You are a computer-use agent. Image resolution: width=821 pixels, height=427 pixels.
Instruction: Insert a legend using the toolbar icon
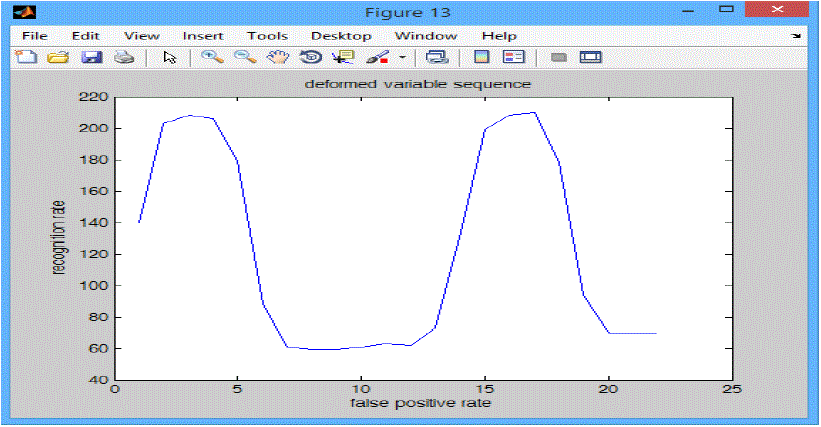(513, 57)
